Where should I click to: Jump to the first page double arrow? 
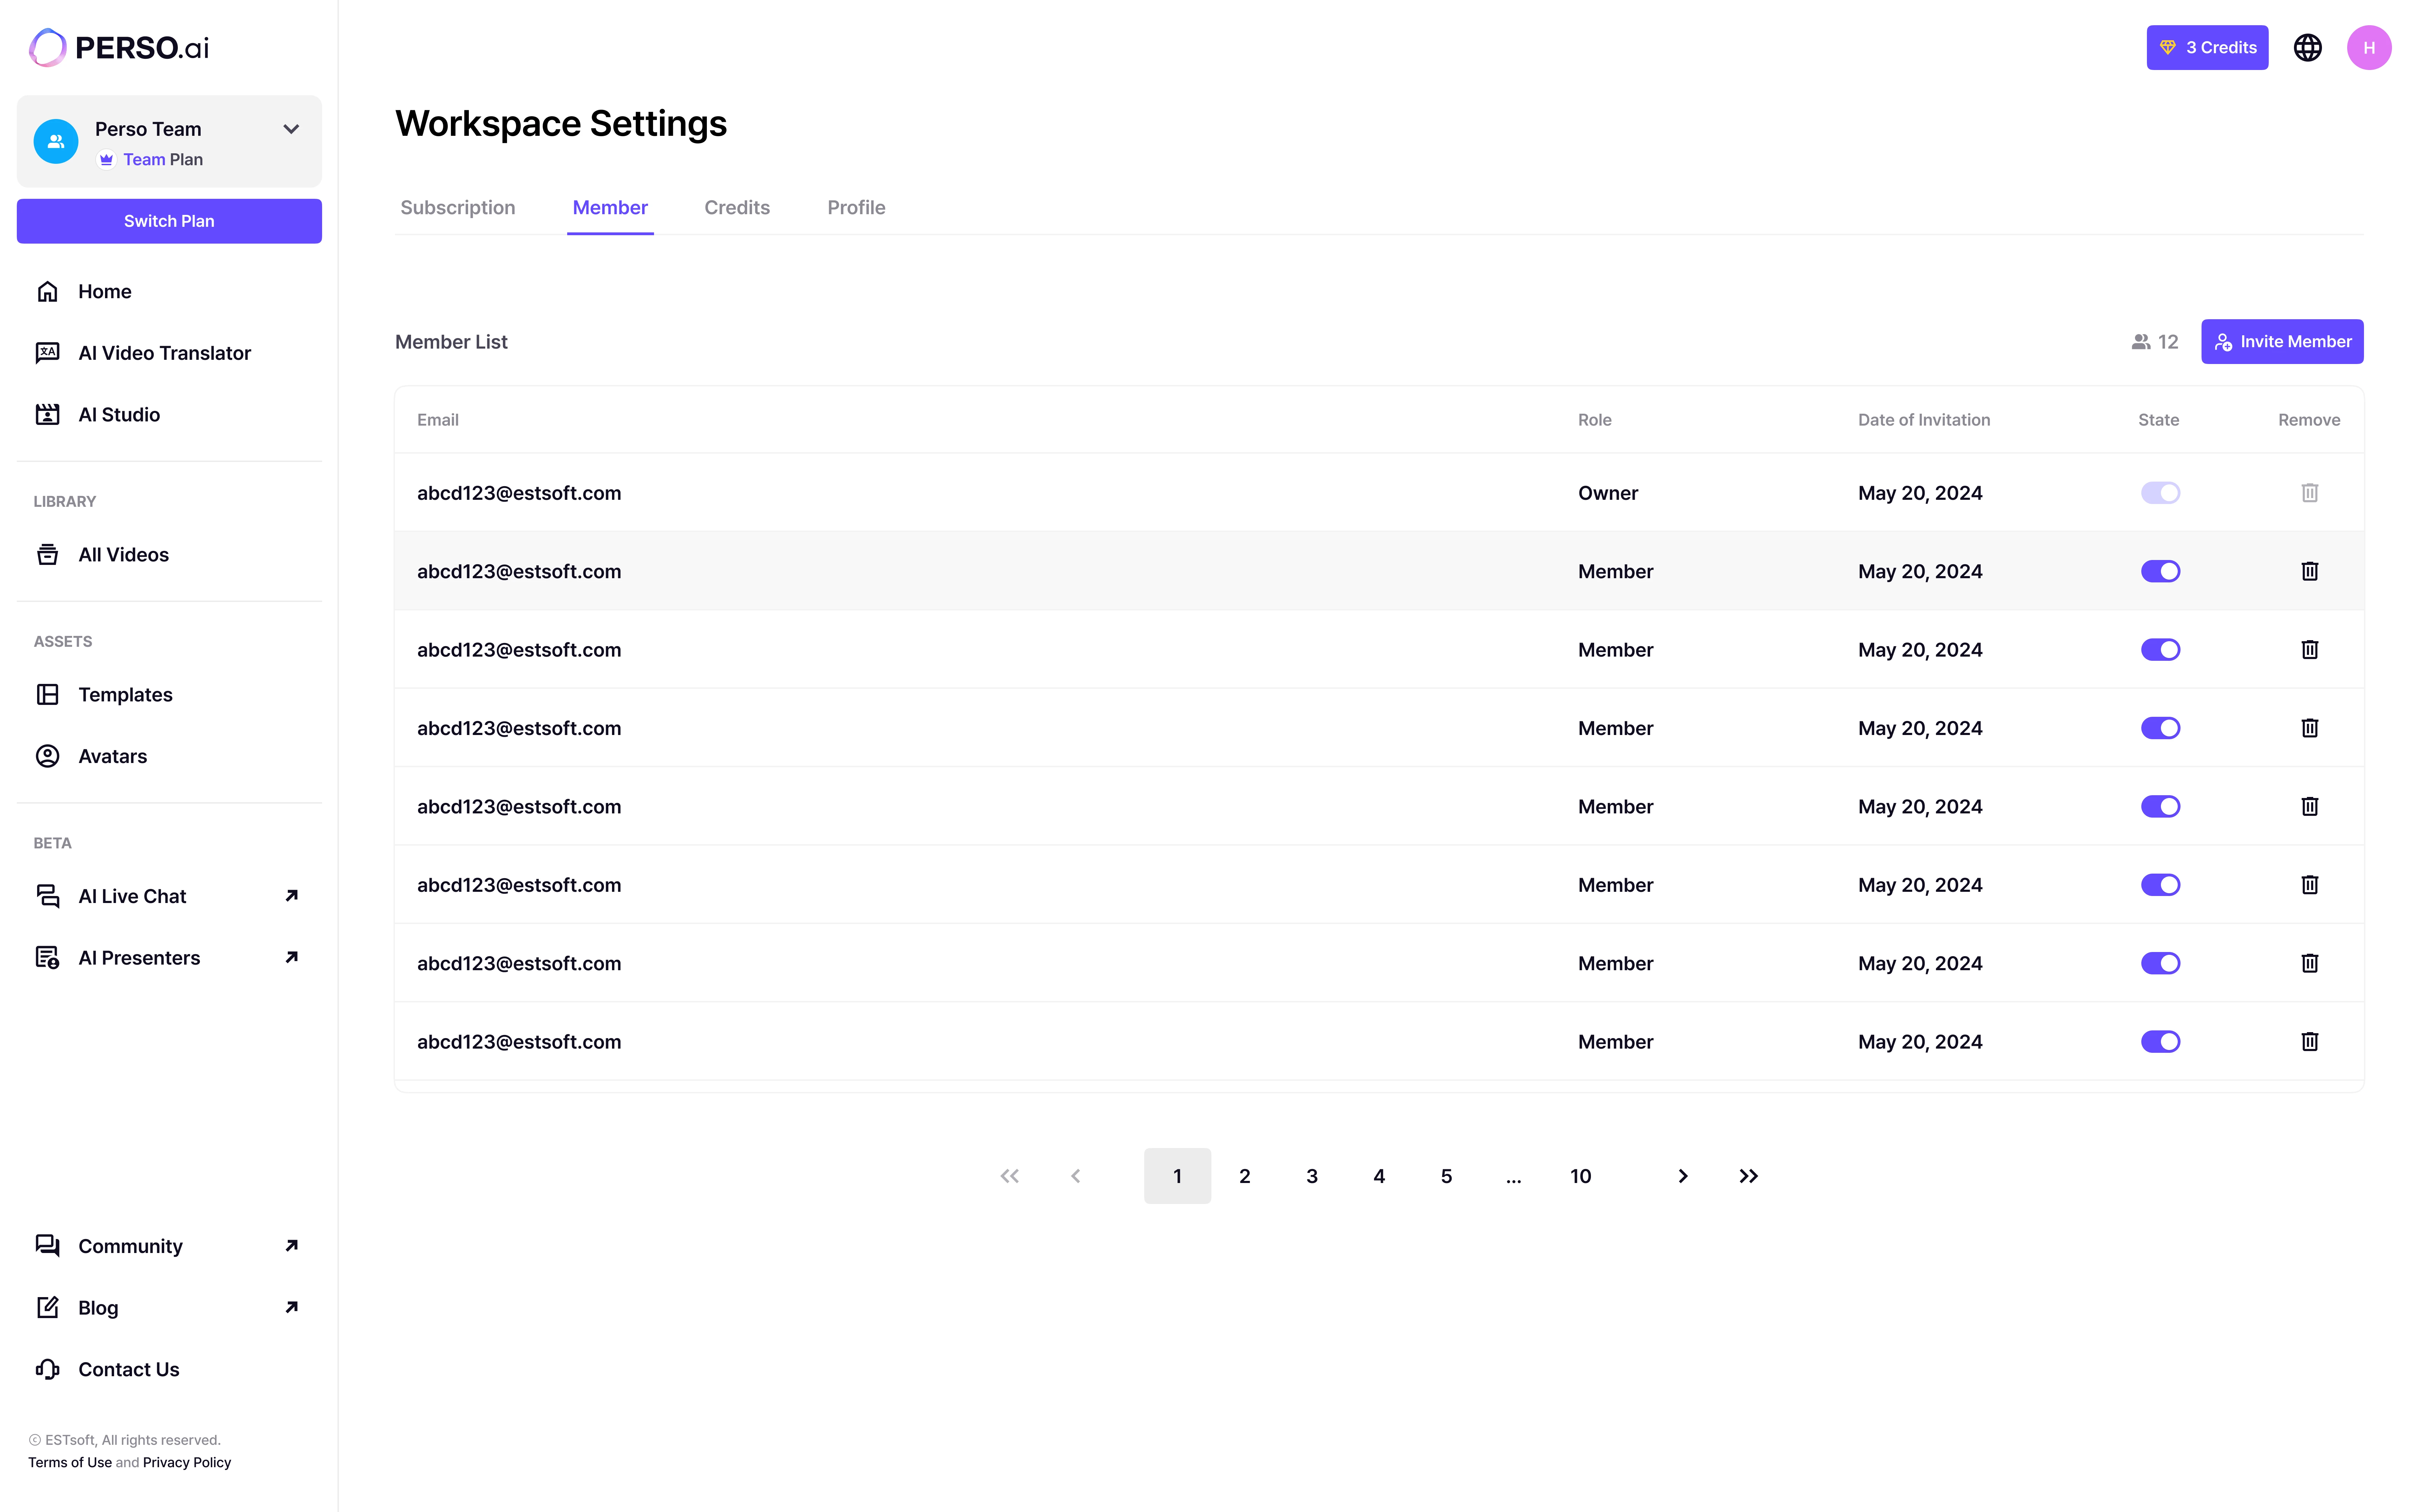1010,1176
